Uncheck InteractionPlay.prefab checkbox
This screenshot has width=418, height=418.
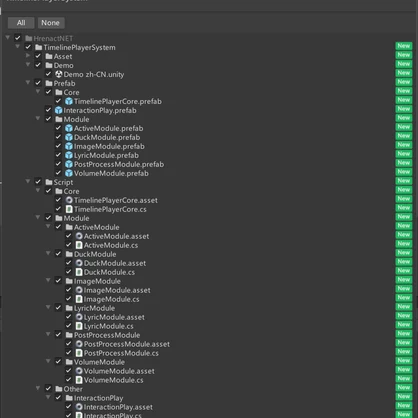pos(48,110)
